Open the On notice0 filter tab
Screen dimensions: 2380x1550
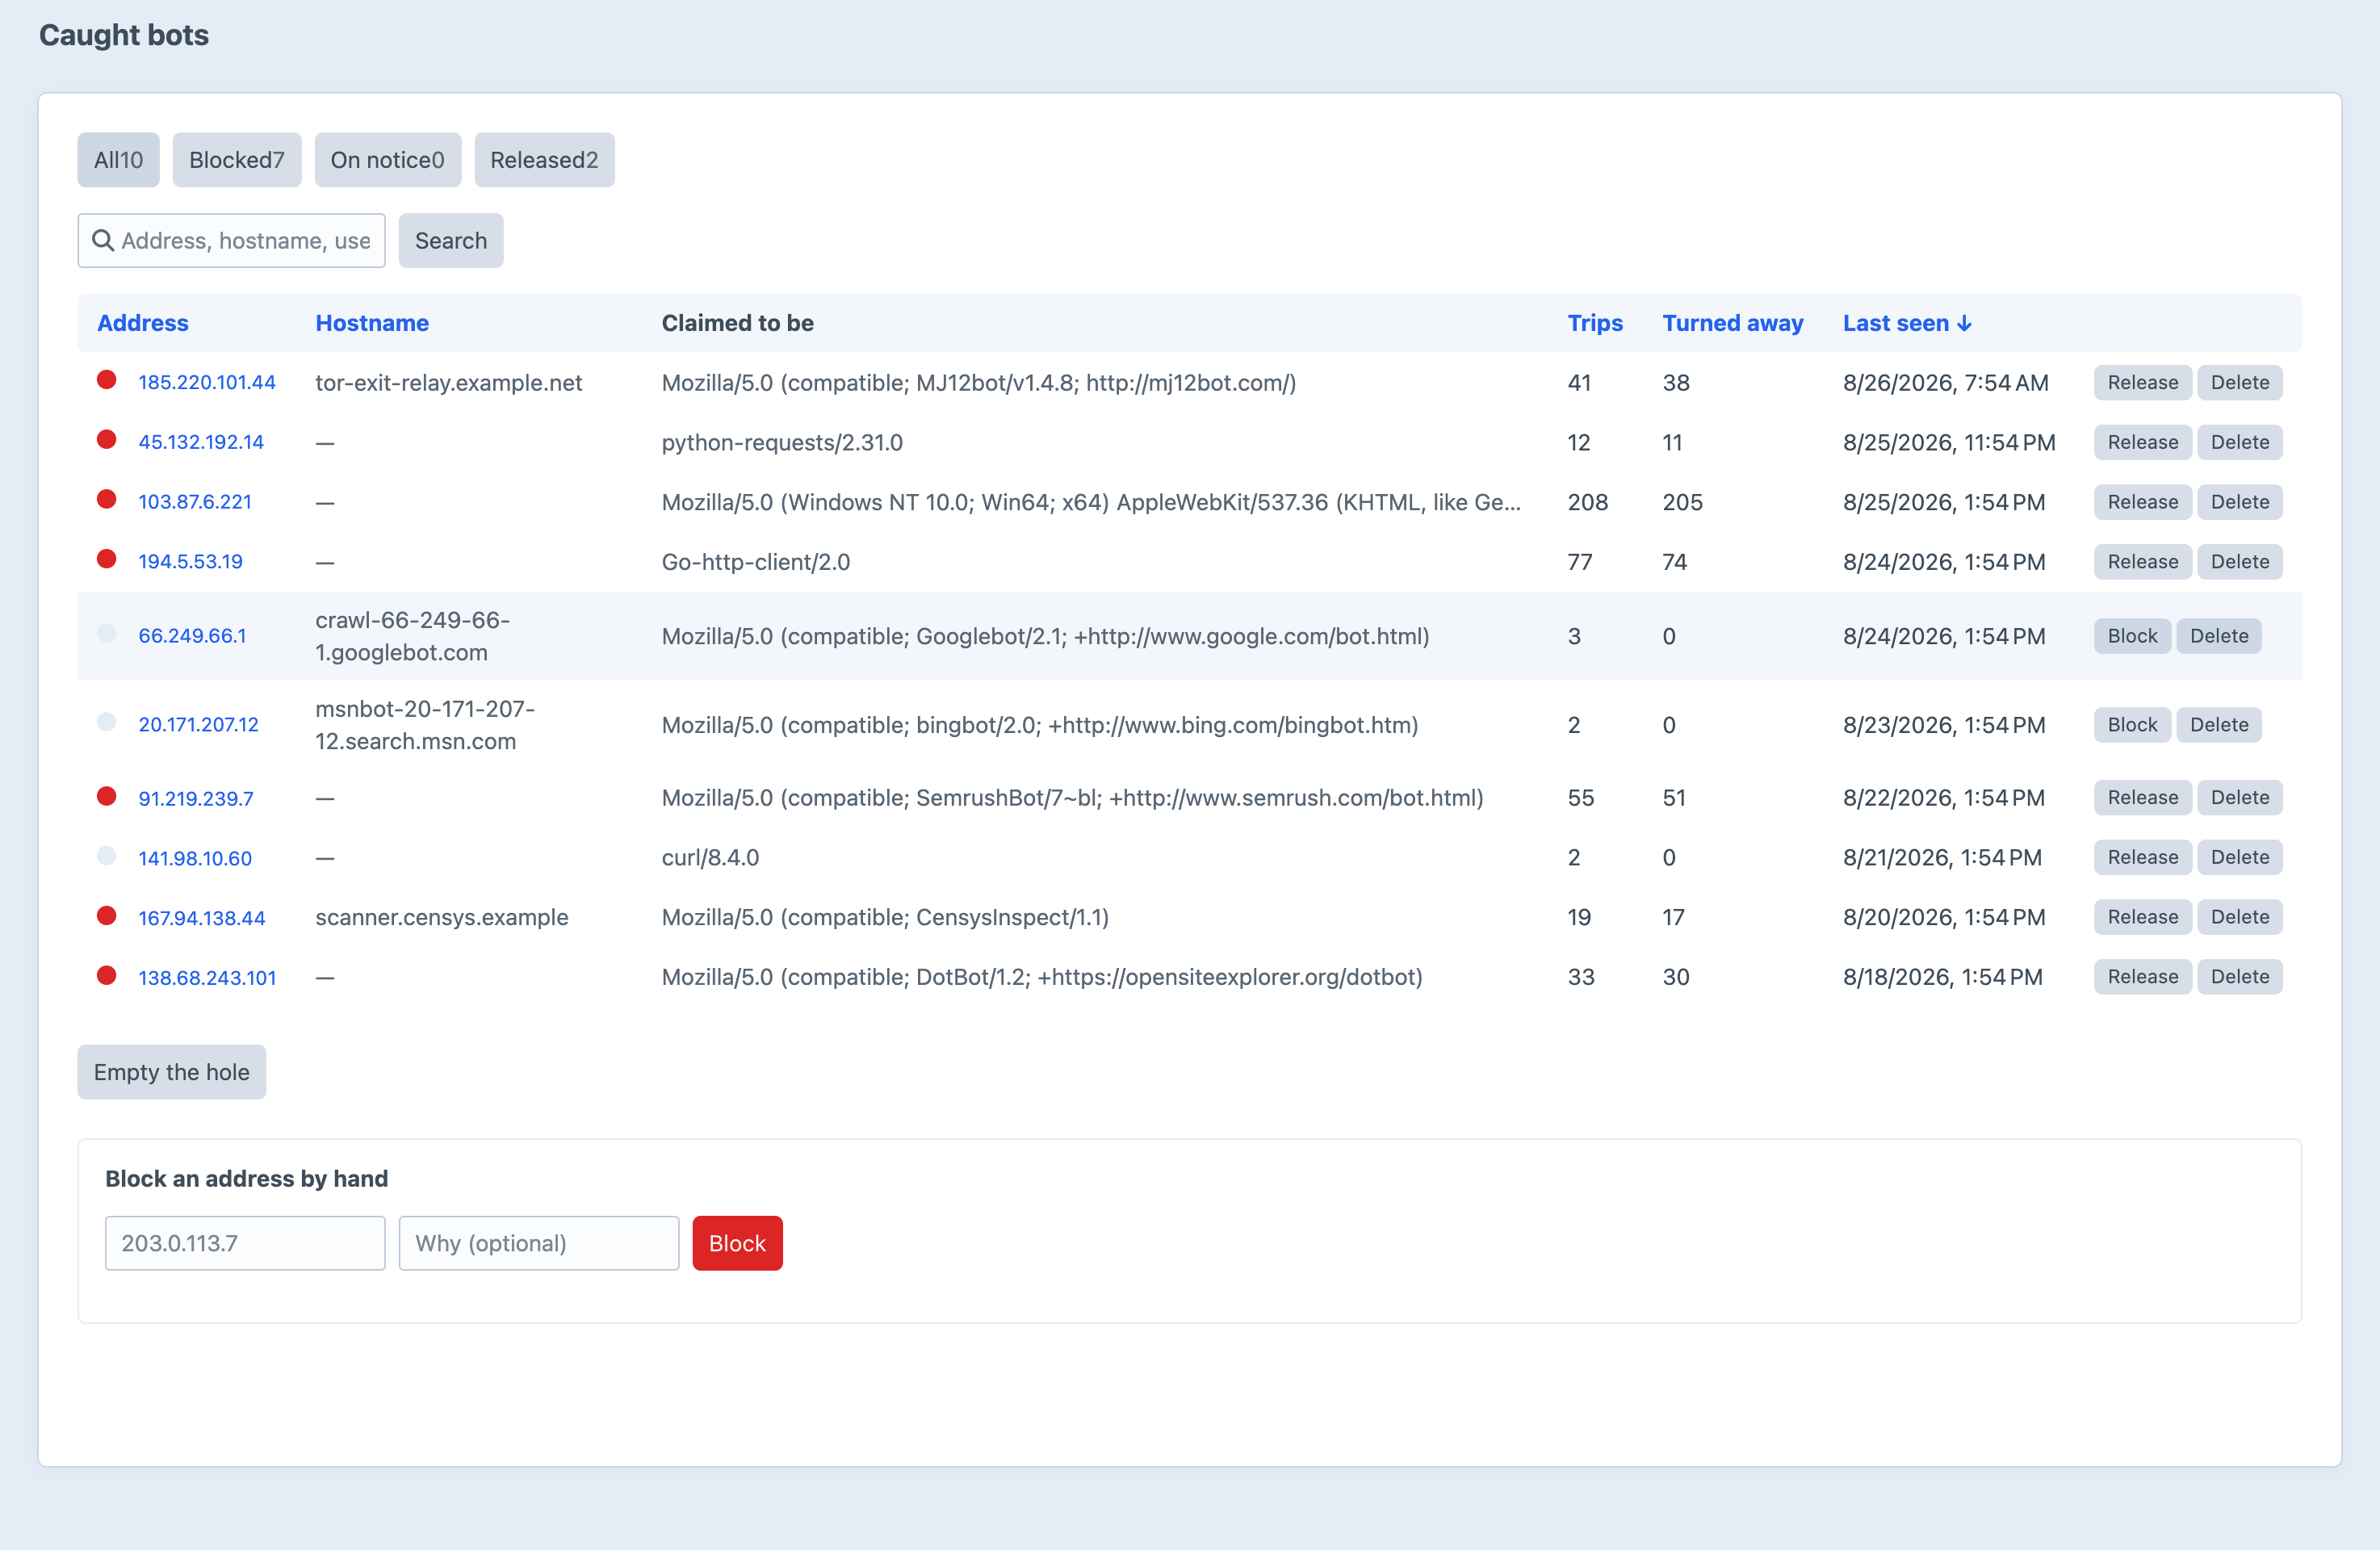coord(388,160)
